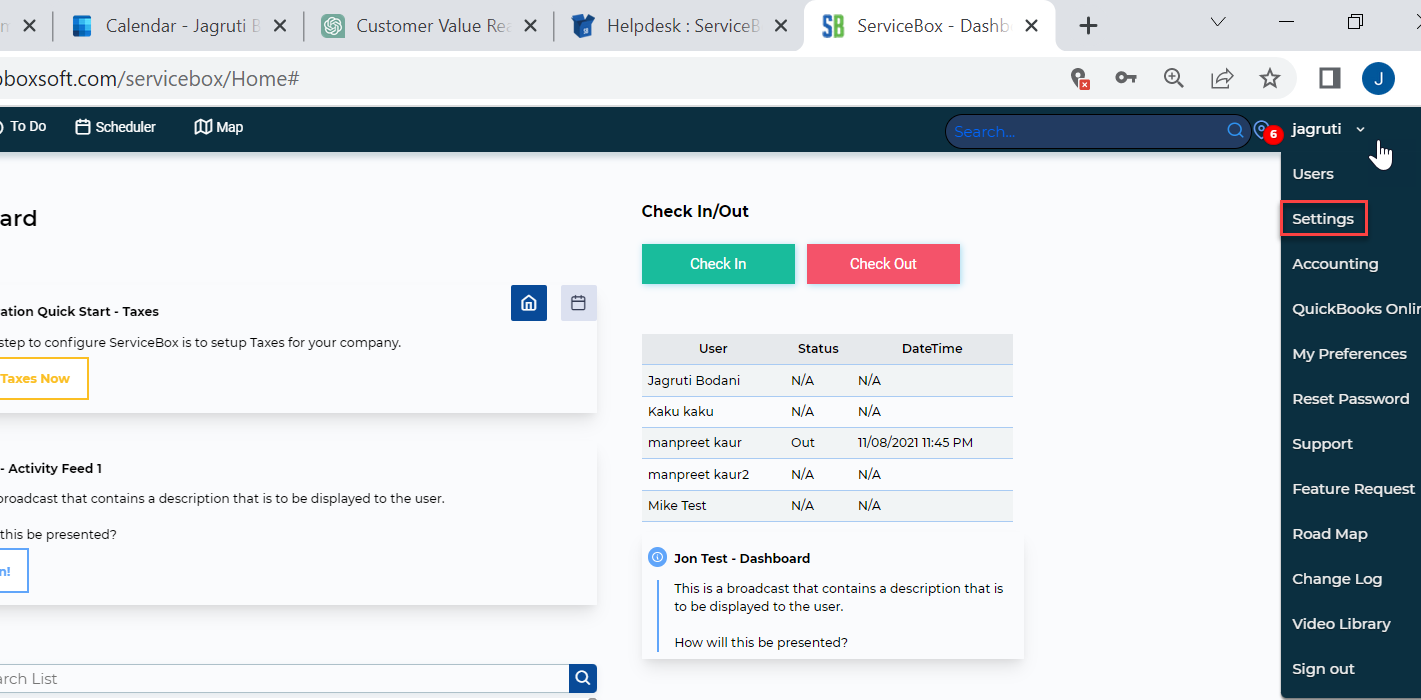
Task: Click the share page icon
Action: pos(1222,78)
